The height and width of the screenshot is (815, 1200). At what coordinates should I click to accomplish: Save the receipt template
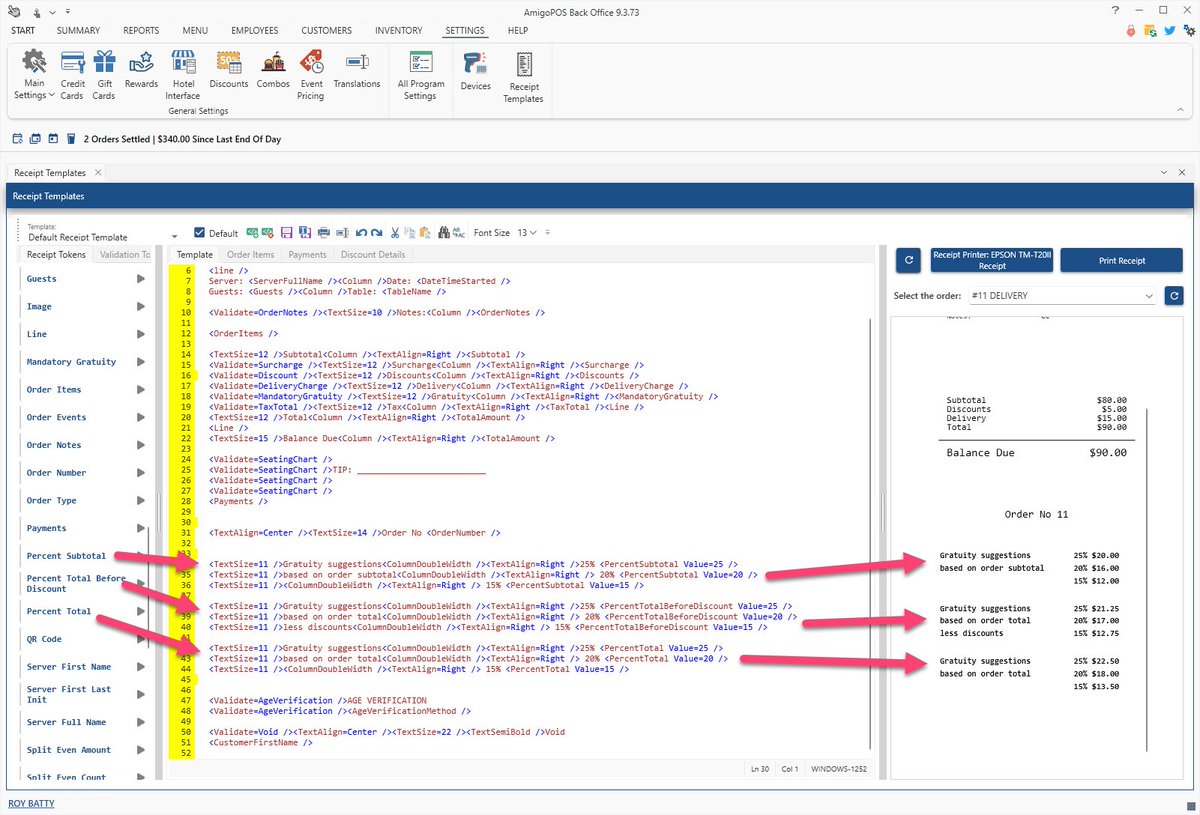(286, 233)
